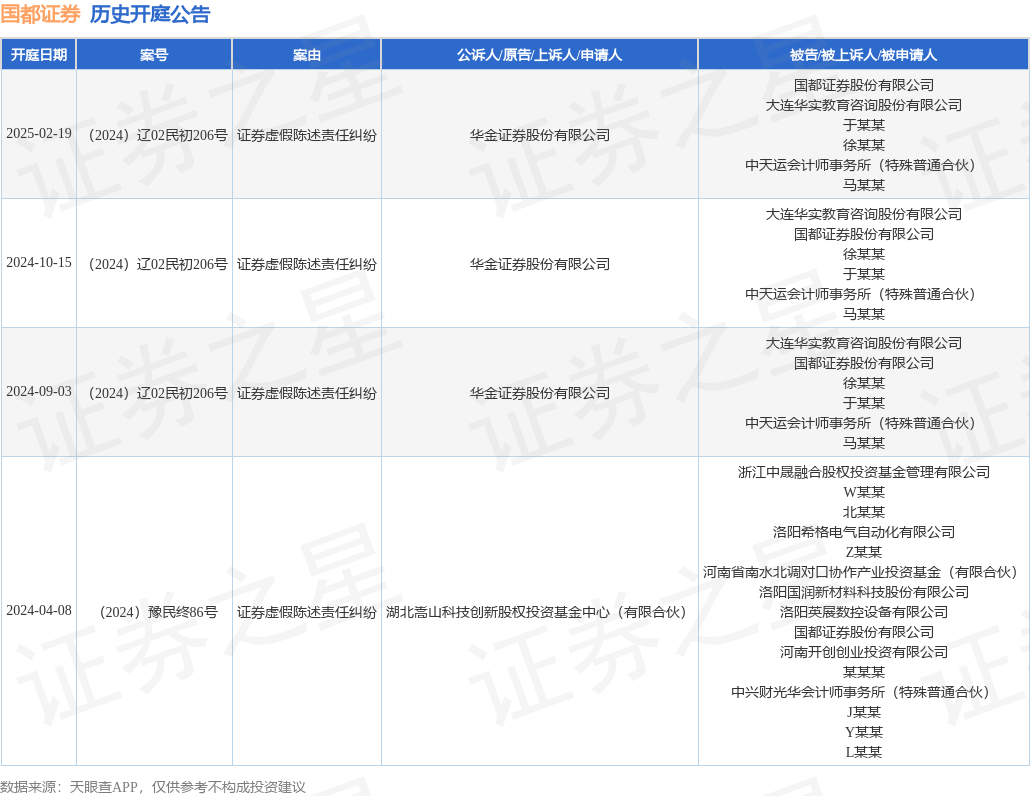
Task: Select the 案由 column header
Action: pos(307,55)
